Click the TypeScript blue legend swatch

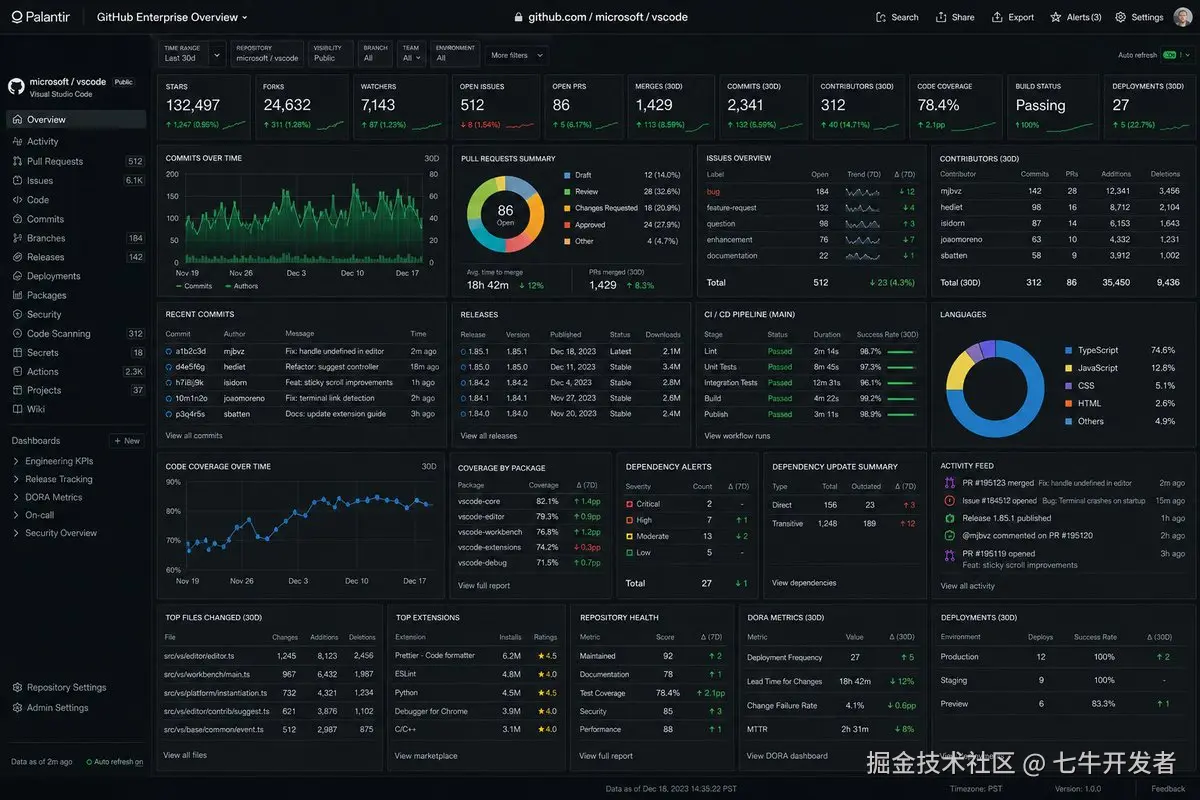coord(1068,351)
